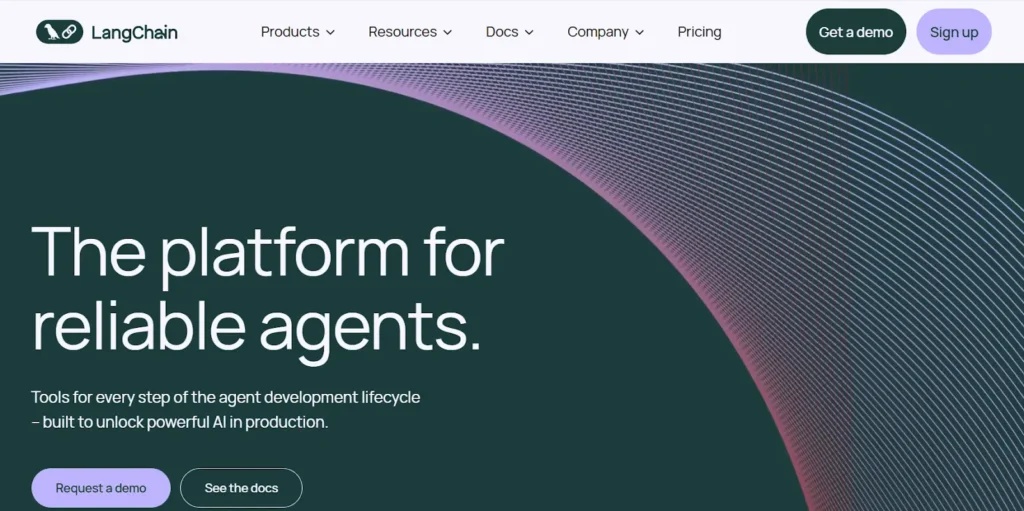1024x511 pixels.
Task: Expand the Resources chevron arrow
Action: [447, 33]
